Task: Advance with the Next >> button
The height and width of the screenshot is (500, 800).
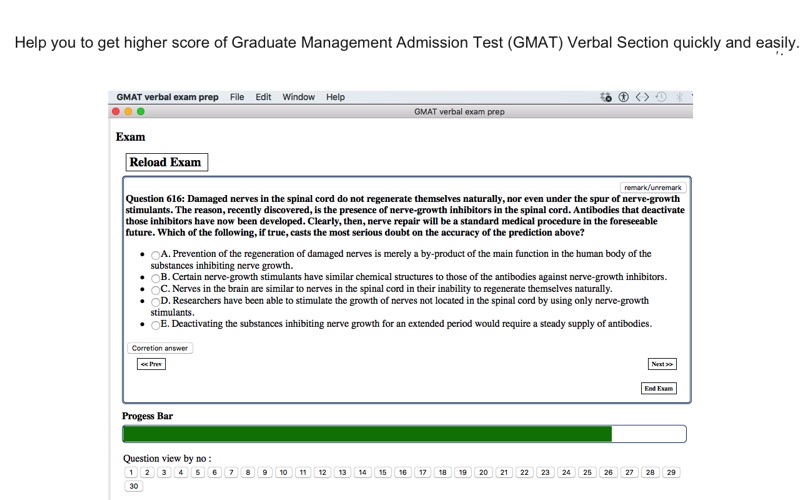Action: (662, 364)
